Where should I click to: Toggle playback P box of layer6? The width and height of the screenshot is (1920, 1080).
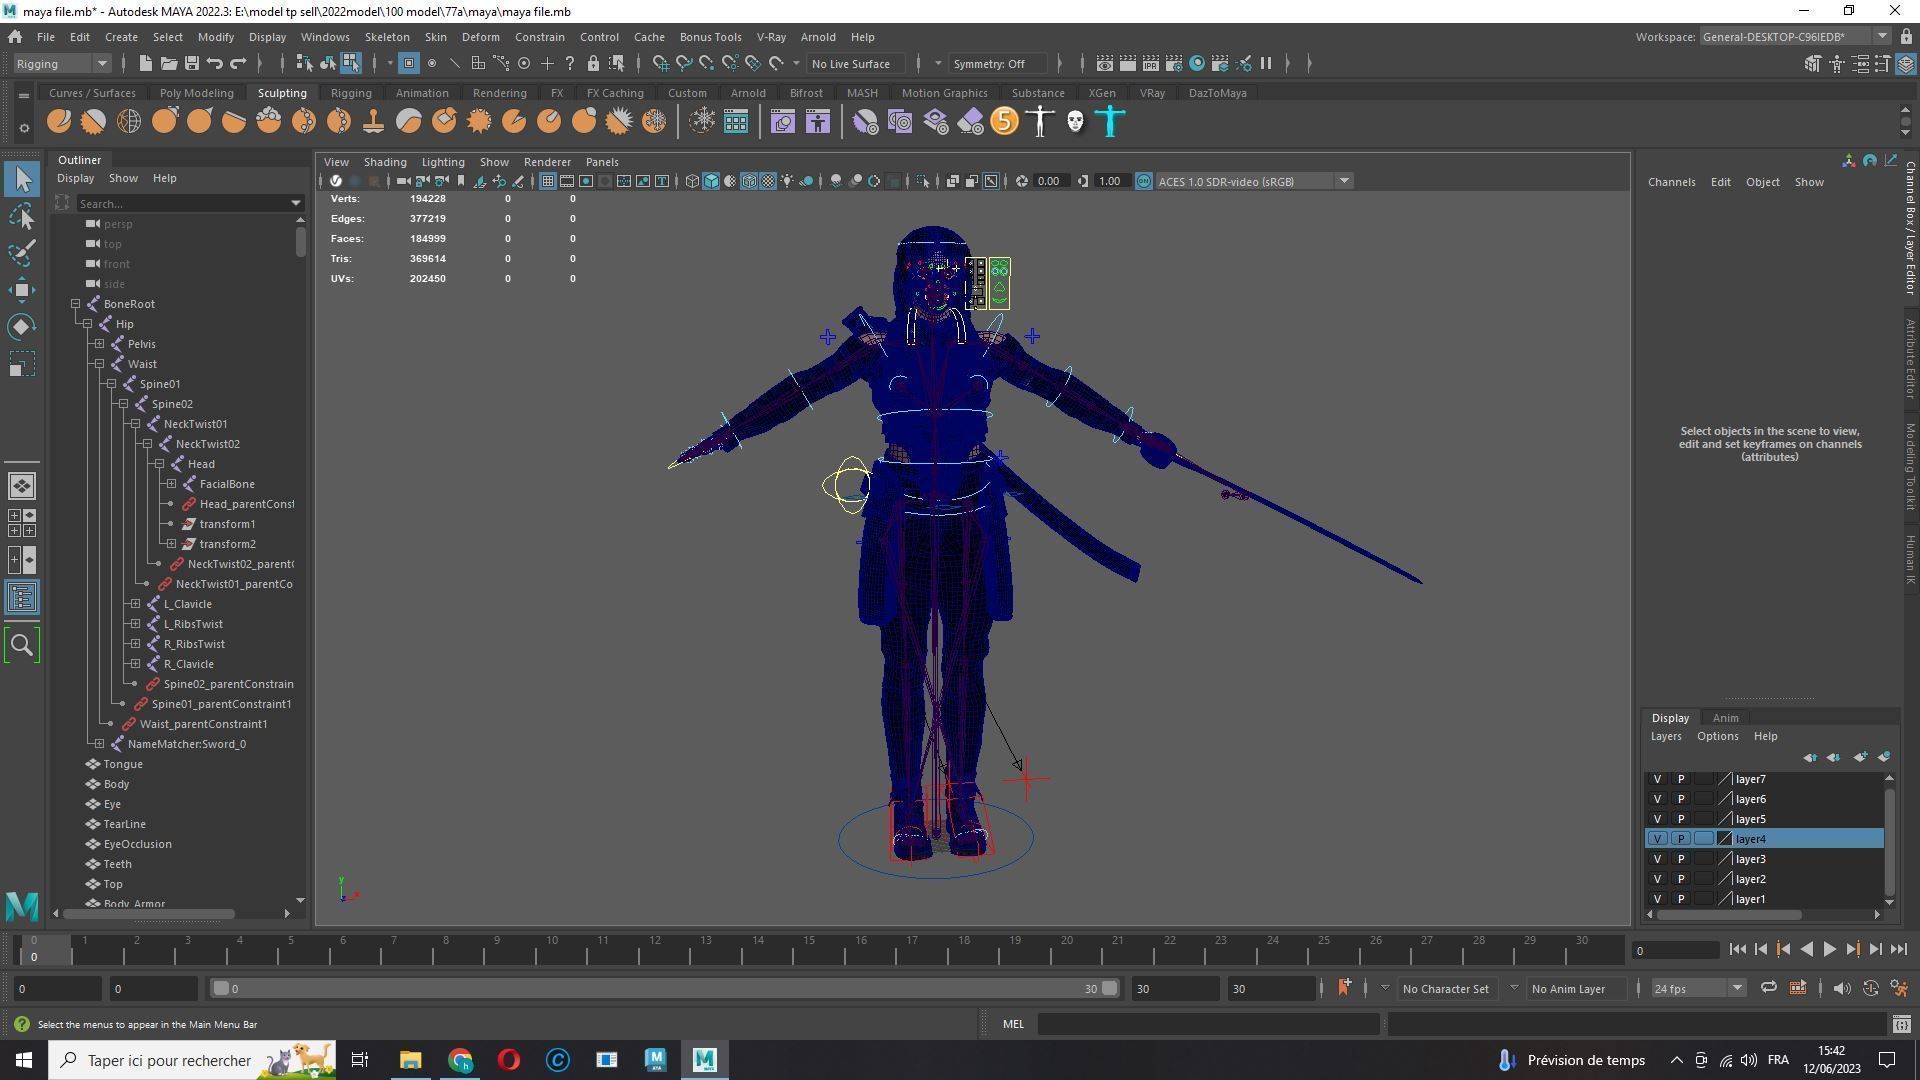click(1680, 799)
